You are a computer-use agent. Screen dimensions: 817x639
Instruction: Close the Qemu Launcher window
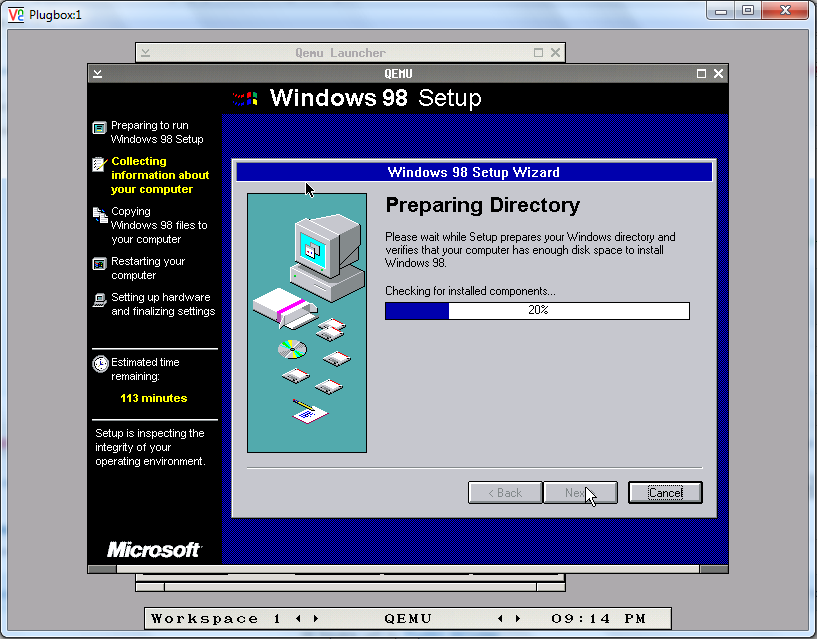pyautogui.click(x=555, y=53)
